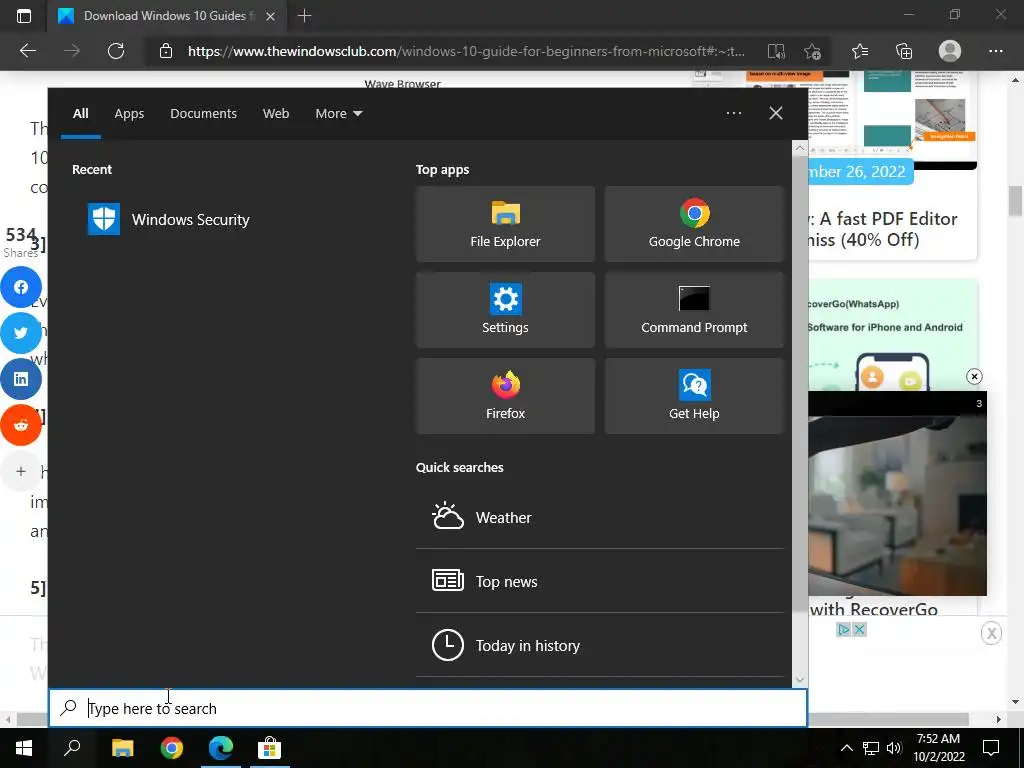
Task: Open the notification Action Center
Action: click(x=991, y=748)
